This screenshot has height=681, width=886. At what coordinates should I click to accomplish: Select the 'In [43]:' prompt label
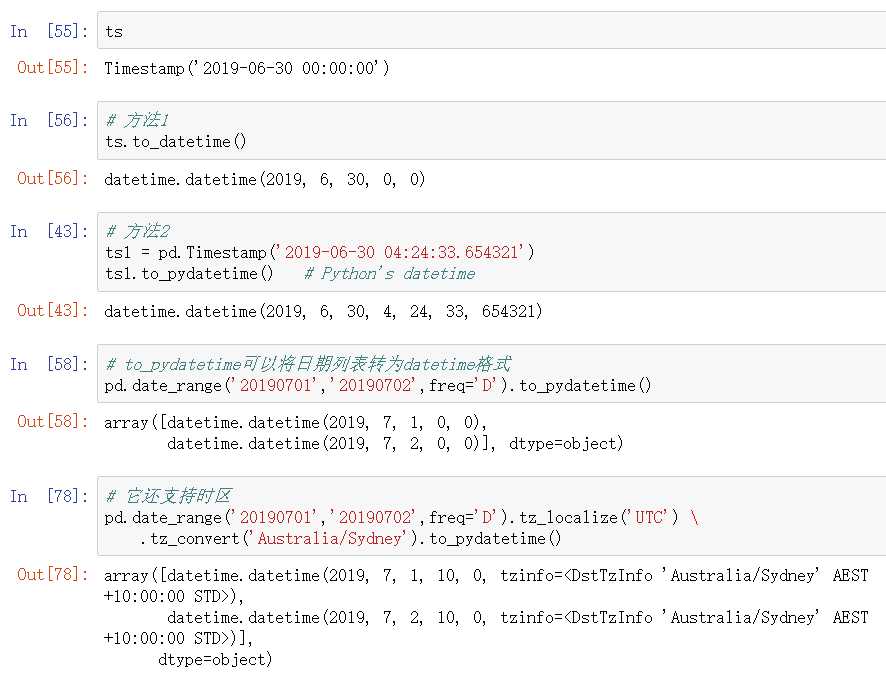49,231
